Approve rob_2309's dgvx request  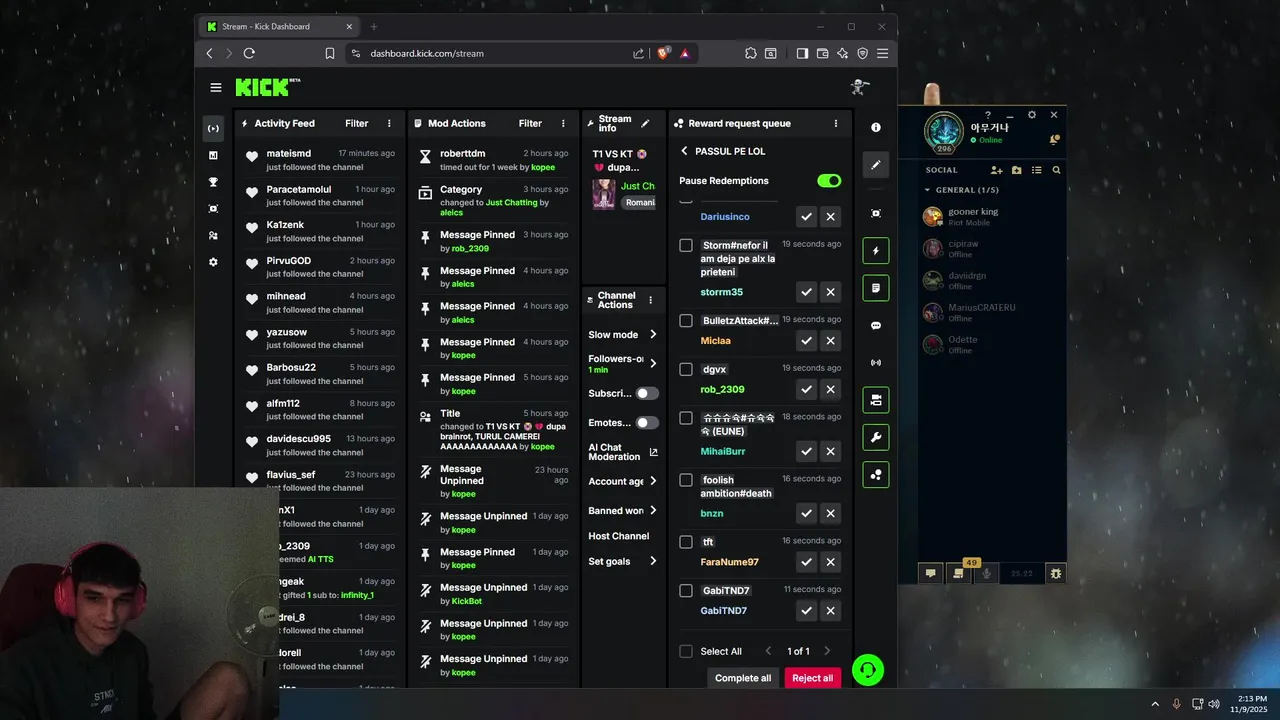click(x=806, y=389)
